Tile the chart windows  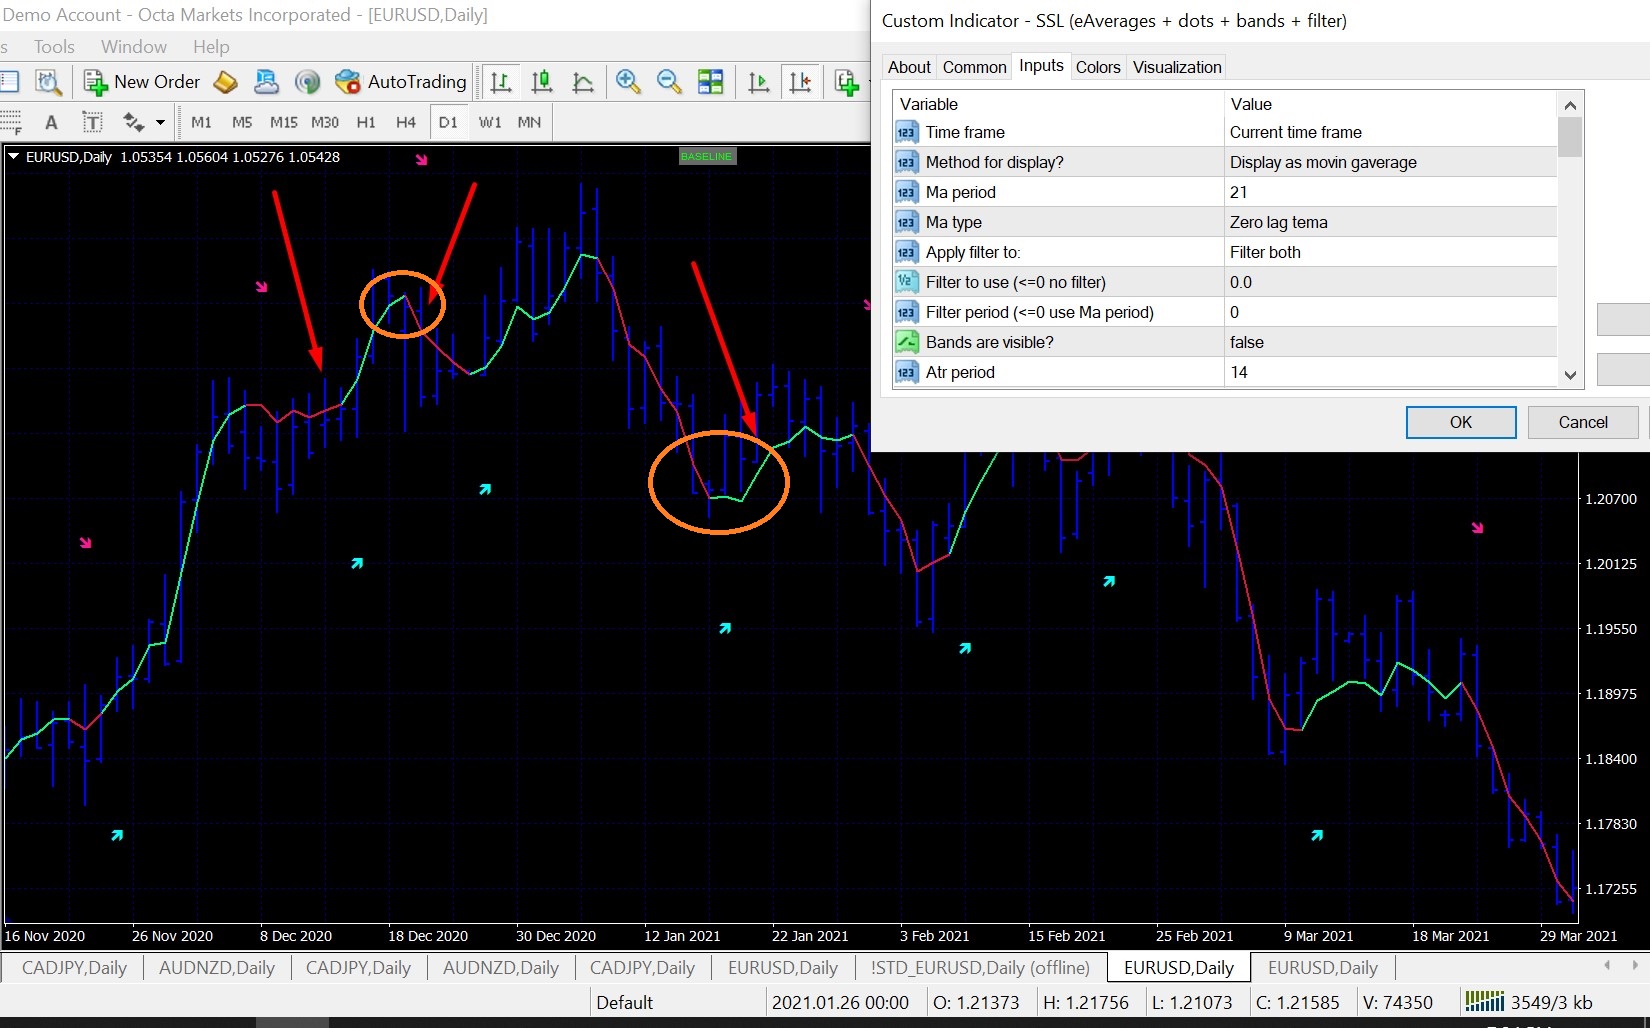(x=711, y=82)
